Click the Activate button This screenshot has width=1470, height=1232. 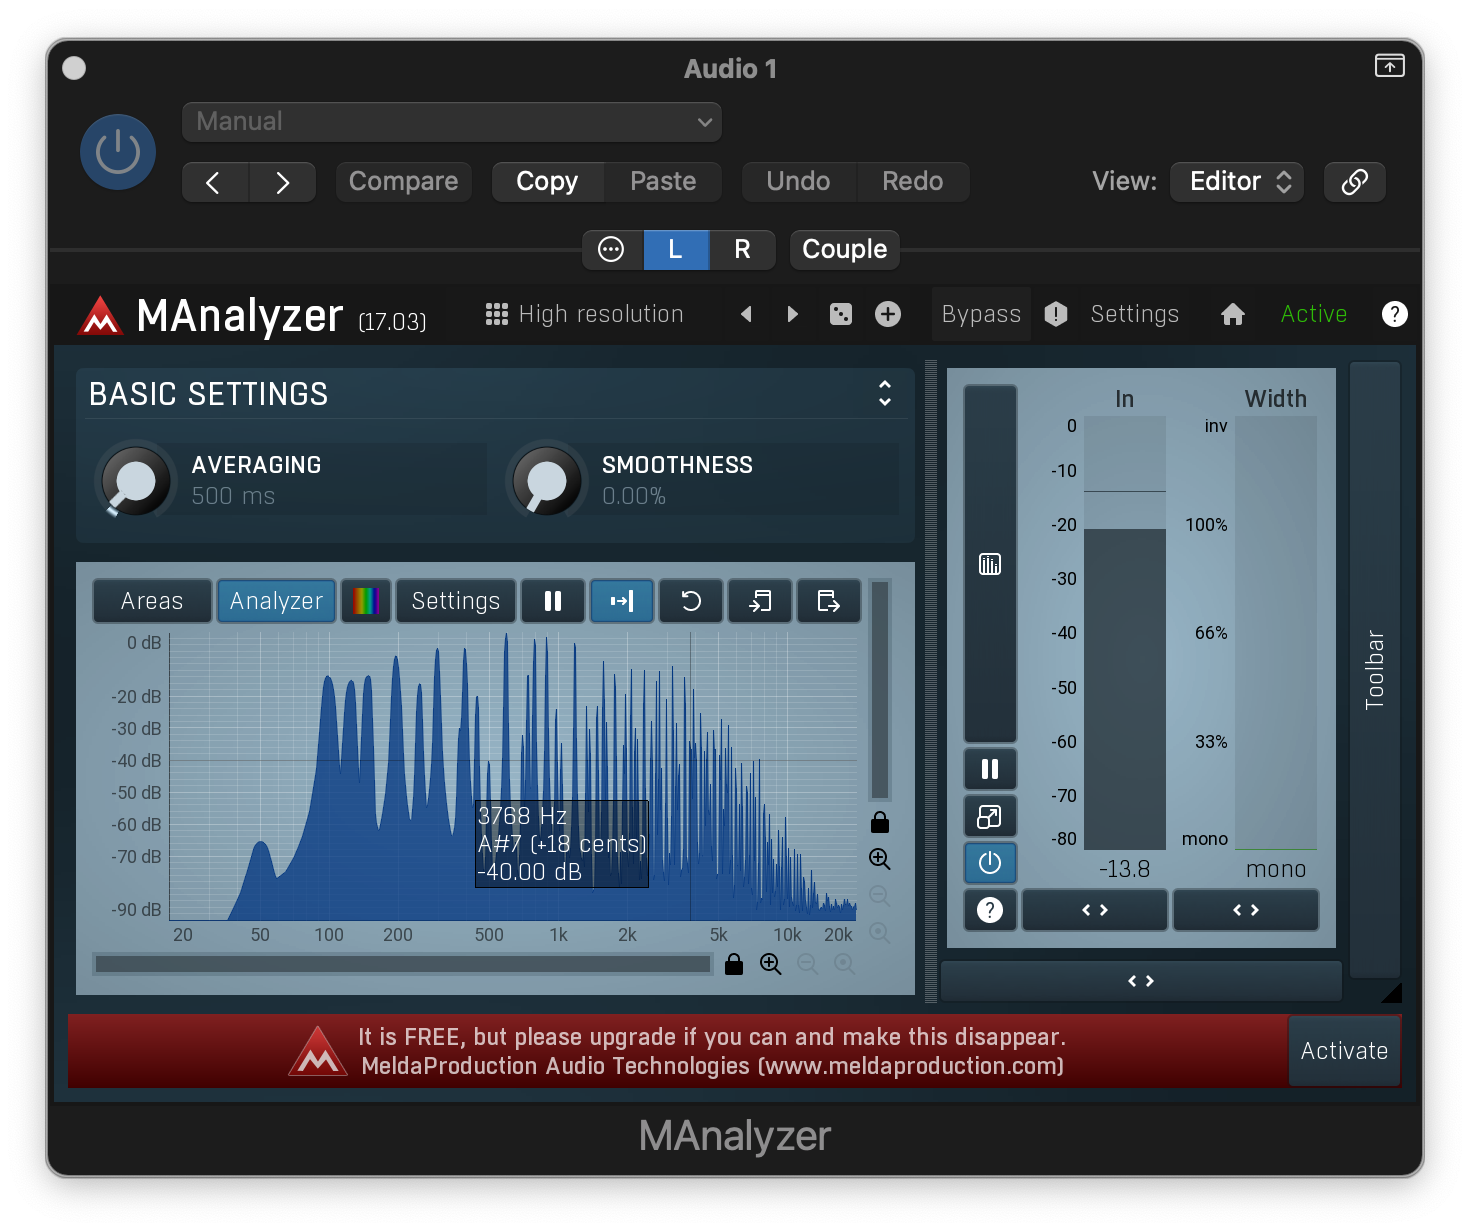coord(1344,1051)
